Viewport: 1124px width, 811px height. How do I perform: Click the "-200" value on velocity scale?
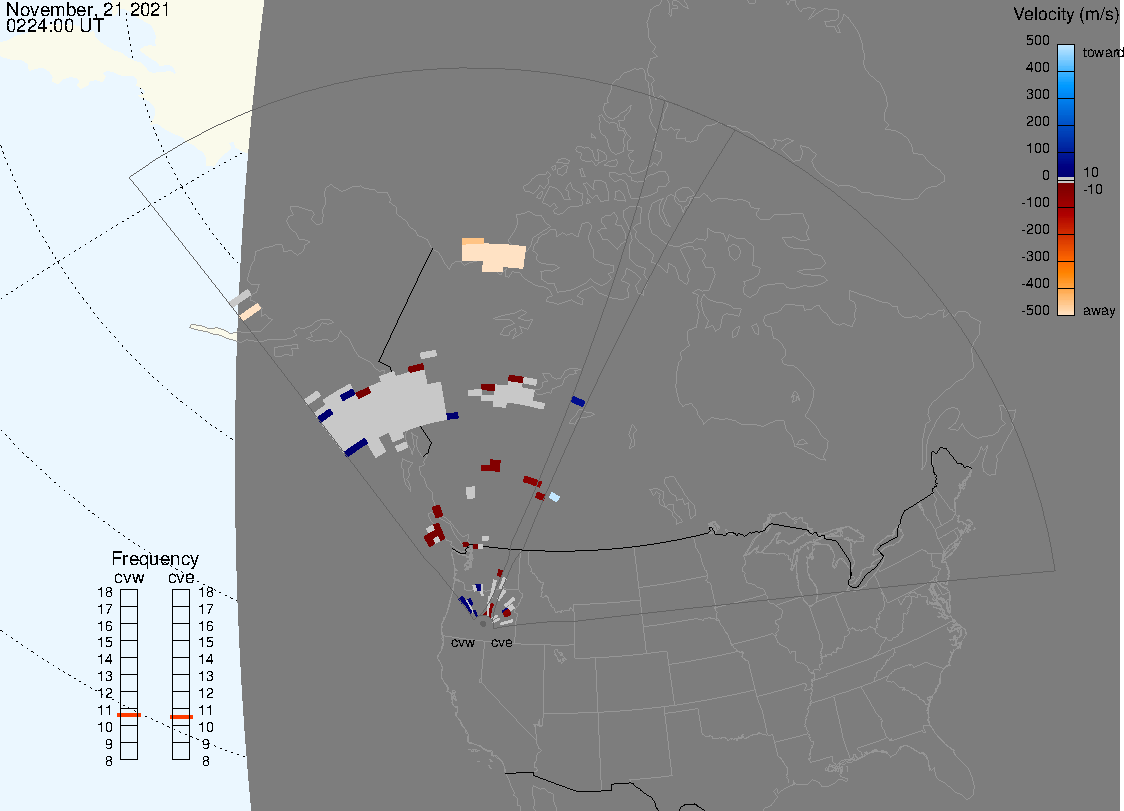pyautogui.click(x=1035, y=229)
